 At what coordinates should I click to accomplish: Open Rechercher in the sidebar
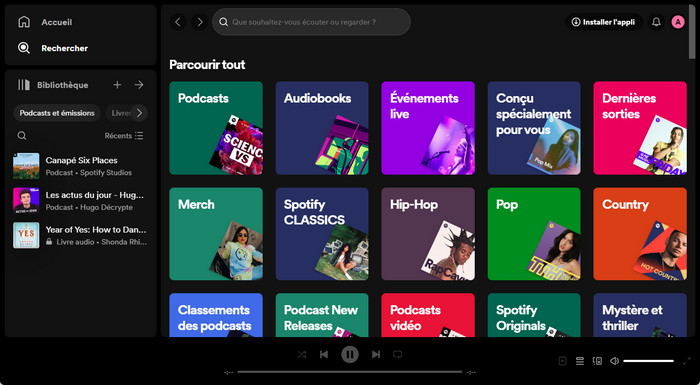(x=53, y=48)
